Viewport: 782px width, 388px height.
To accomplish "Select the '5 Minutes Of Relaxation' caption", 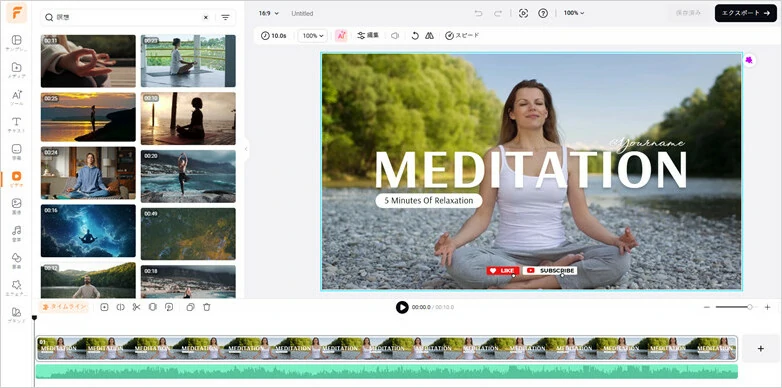I will 429,200.
